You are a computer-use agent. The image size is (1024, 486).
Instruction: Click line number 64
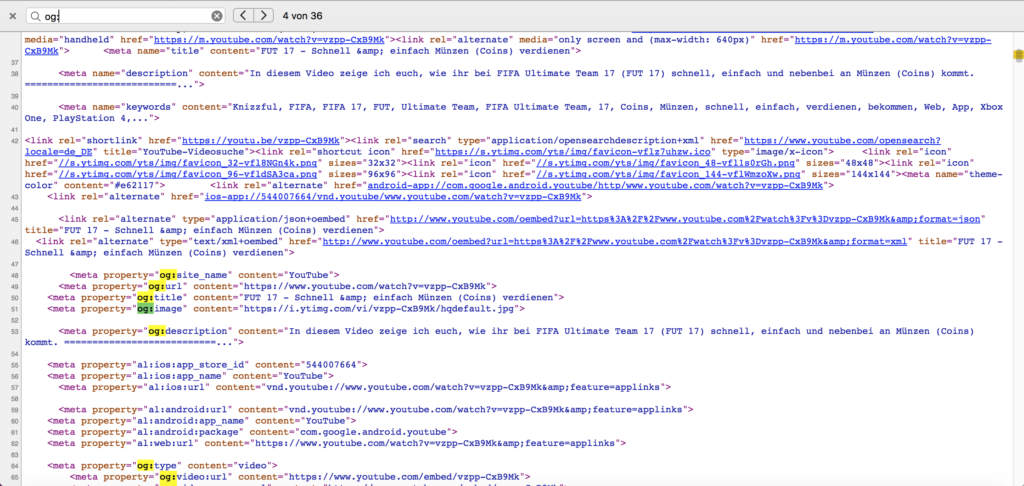[x=14, y=466]
